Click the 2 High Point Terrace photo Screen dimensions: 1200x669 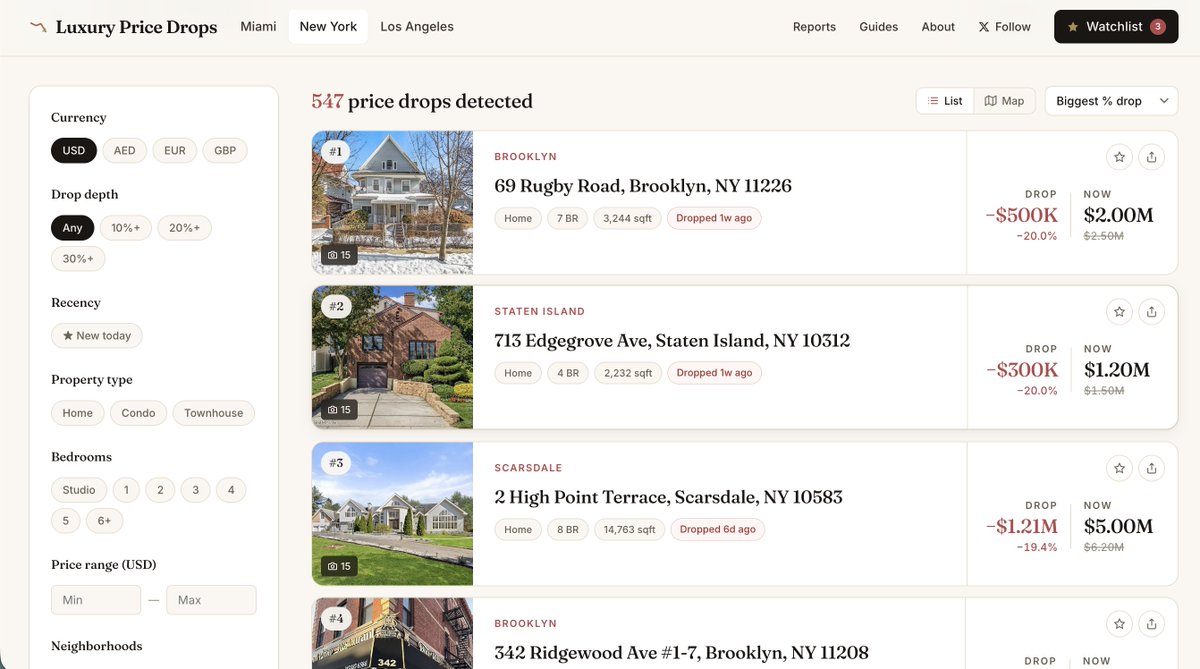pos(392,514)
